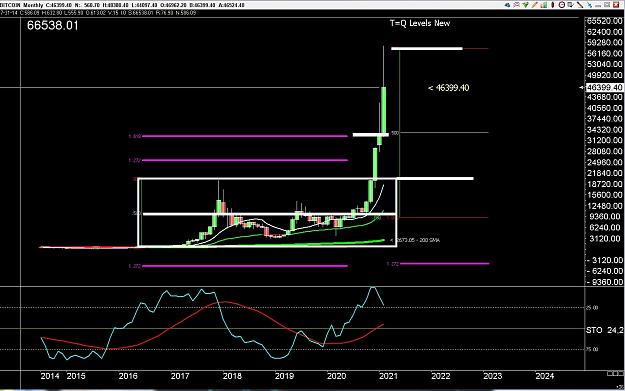Click the 28080.00 price axis label
The width and height of the screenshot is (625, 391).
click(604, 151)
